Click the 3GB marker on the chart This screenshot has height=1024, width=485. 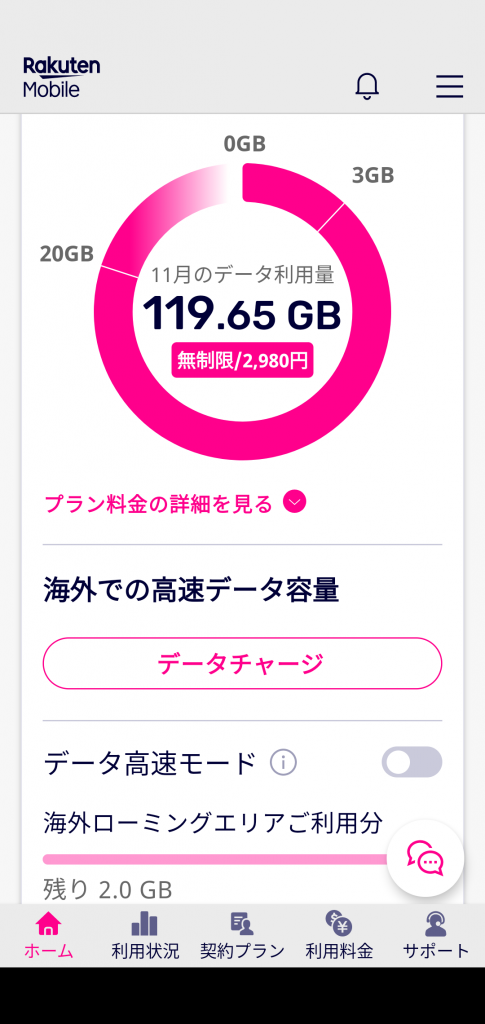pyautogui.click(x=373, y=175)
